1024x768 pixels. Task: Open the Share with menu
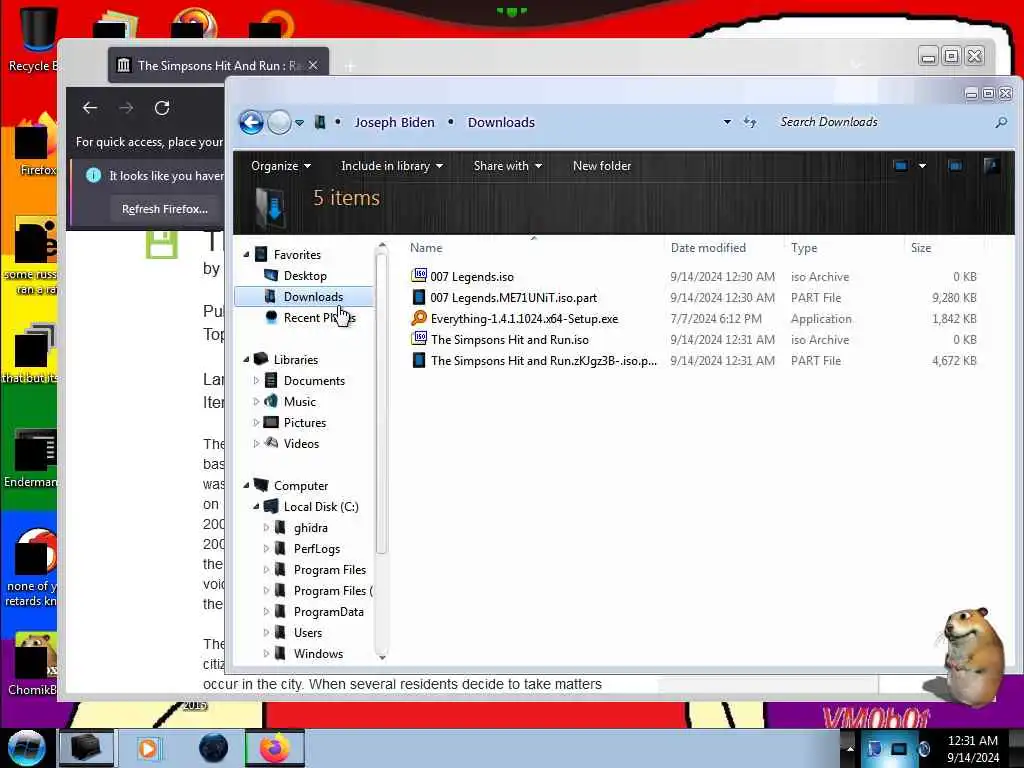pos(507,166)
